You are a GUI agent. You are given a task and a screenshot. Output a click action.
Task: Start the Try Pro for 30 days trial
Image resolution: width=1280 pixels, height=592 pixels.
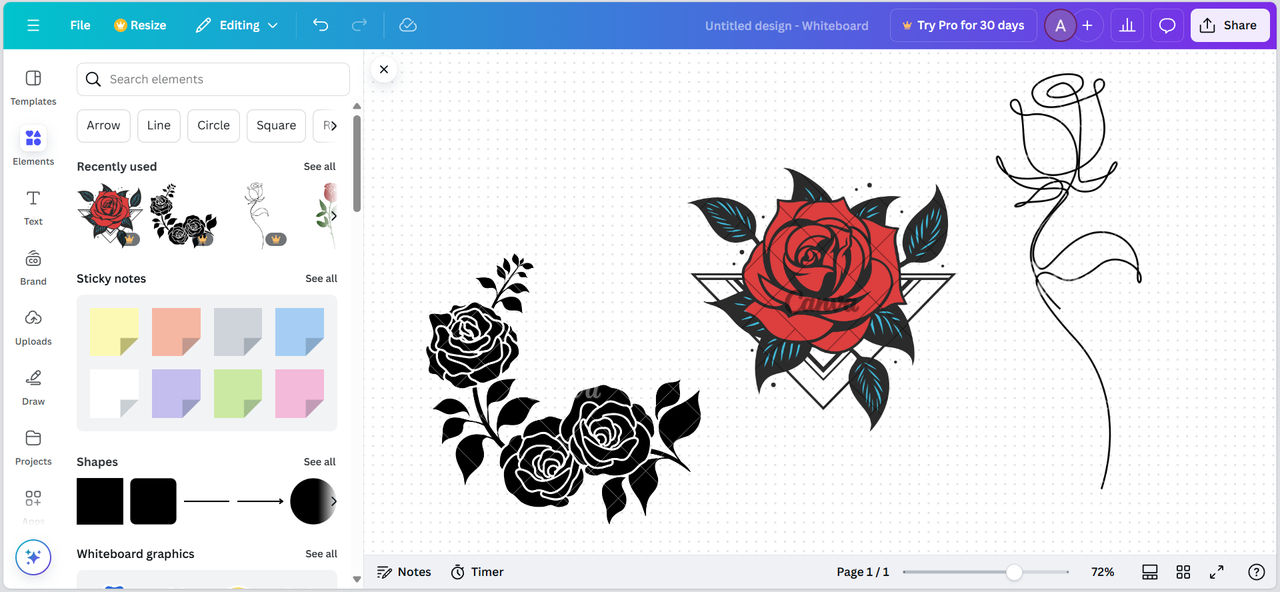(x=963, y=25)
